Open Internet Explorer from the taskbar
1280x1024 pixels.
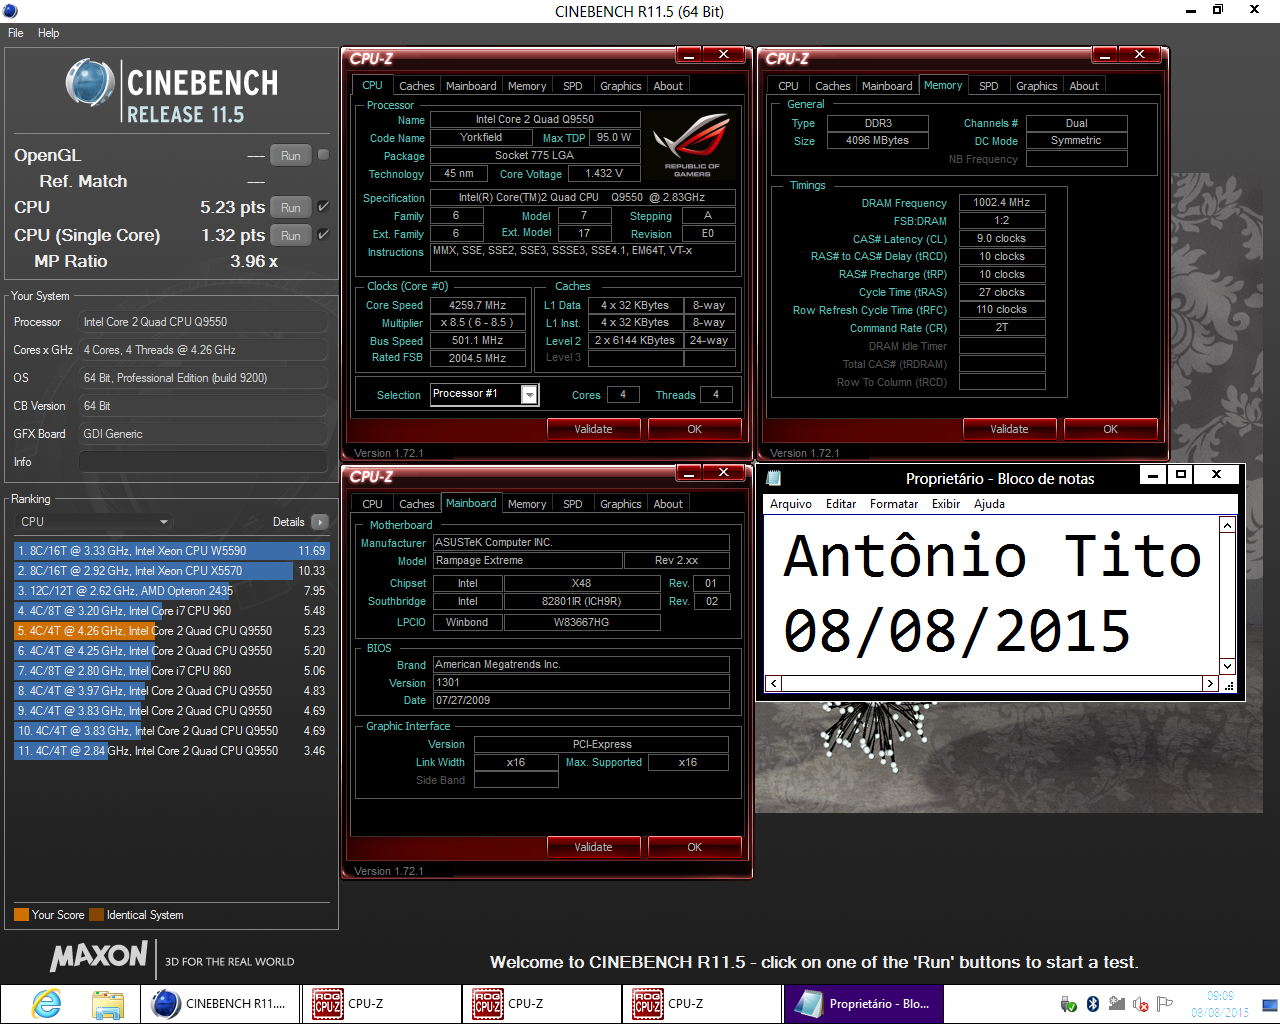coord(46,1003)
